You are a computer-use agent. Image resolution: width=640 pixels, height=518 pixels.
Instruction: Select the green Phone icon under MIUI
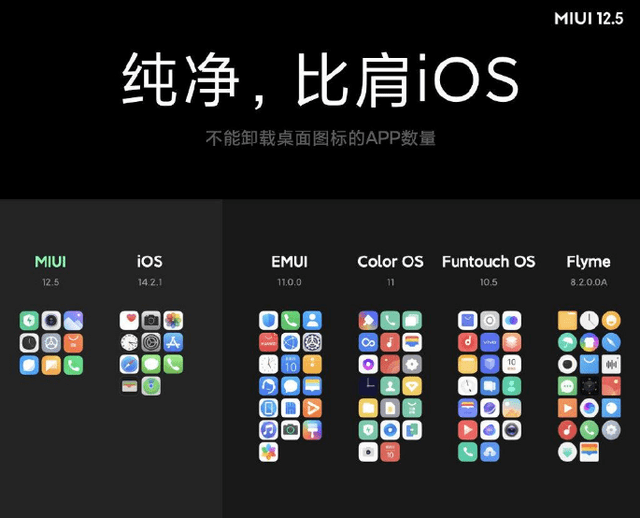pyautogui.click(x=73, y=365)
